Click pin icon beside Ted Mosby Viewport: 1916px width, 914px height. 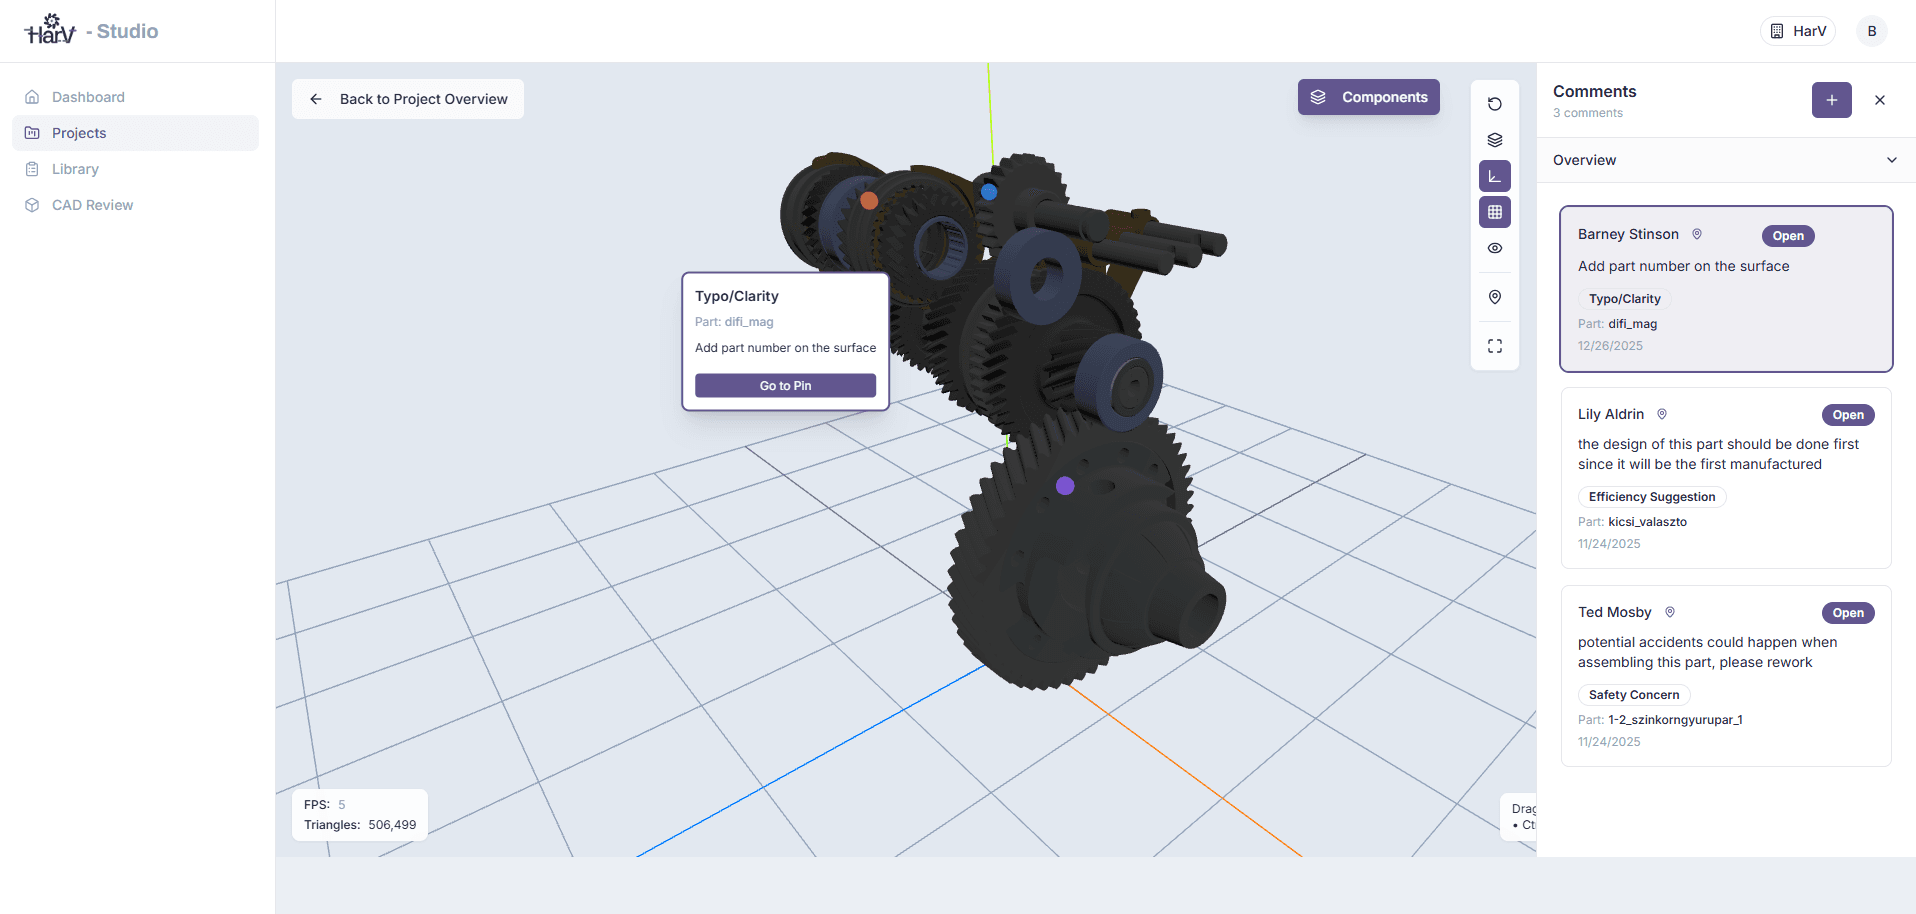coord(1670,612)
